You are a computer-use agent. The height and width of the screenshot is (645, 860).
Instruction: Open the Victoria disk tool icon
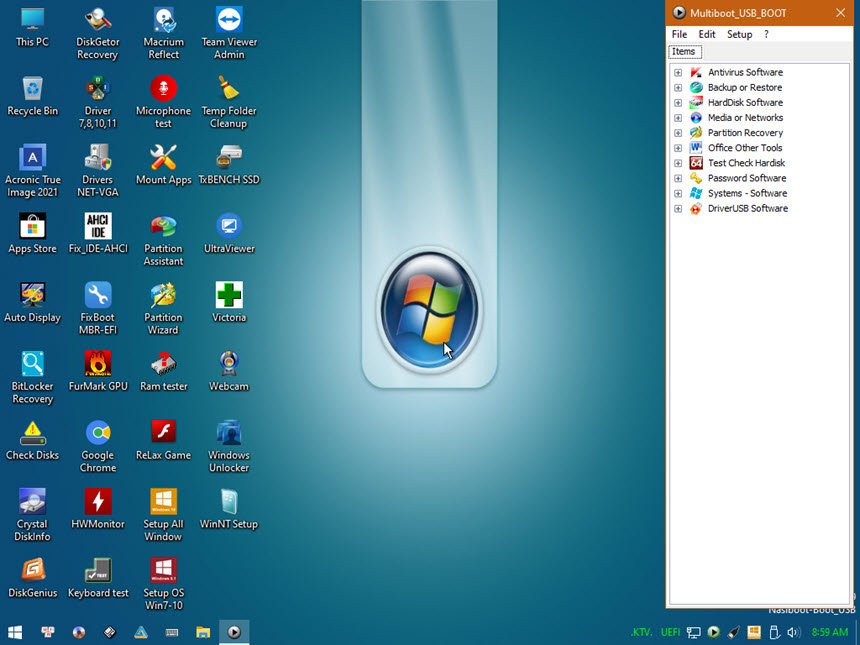(x=229, y=302)
